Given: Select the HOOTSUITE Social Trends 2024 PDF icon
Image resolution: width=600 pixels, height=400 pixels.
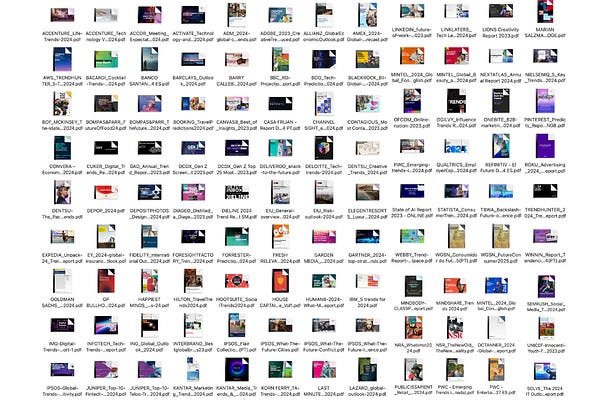Looking at the screenshot, I should point(237,281).
